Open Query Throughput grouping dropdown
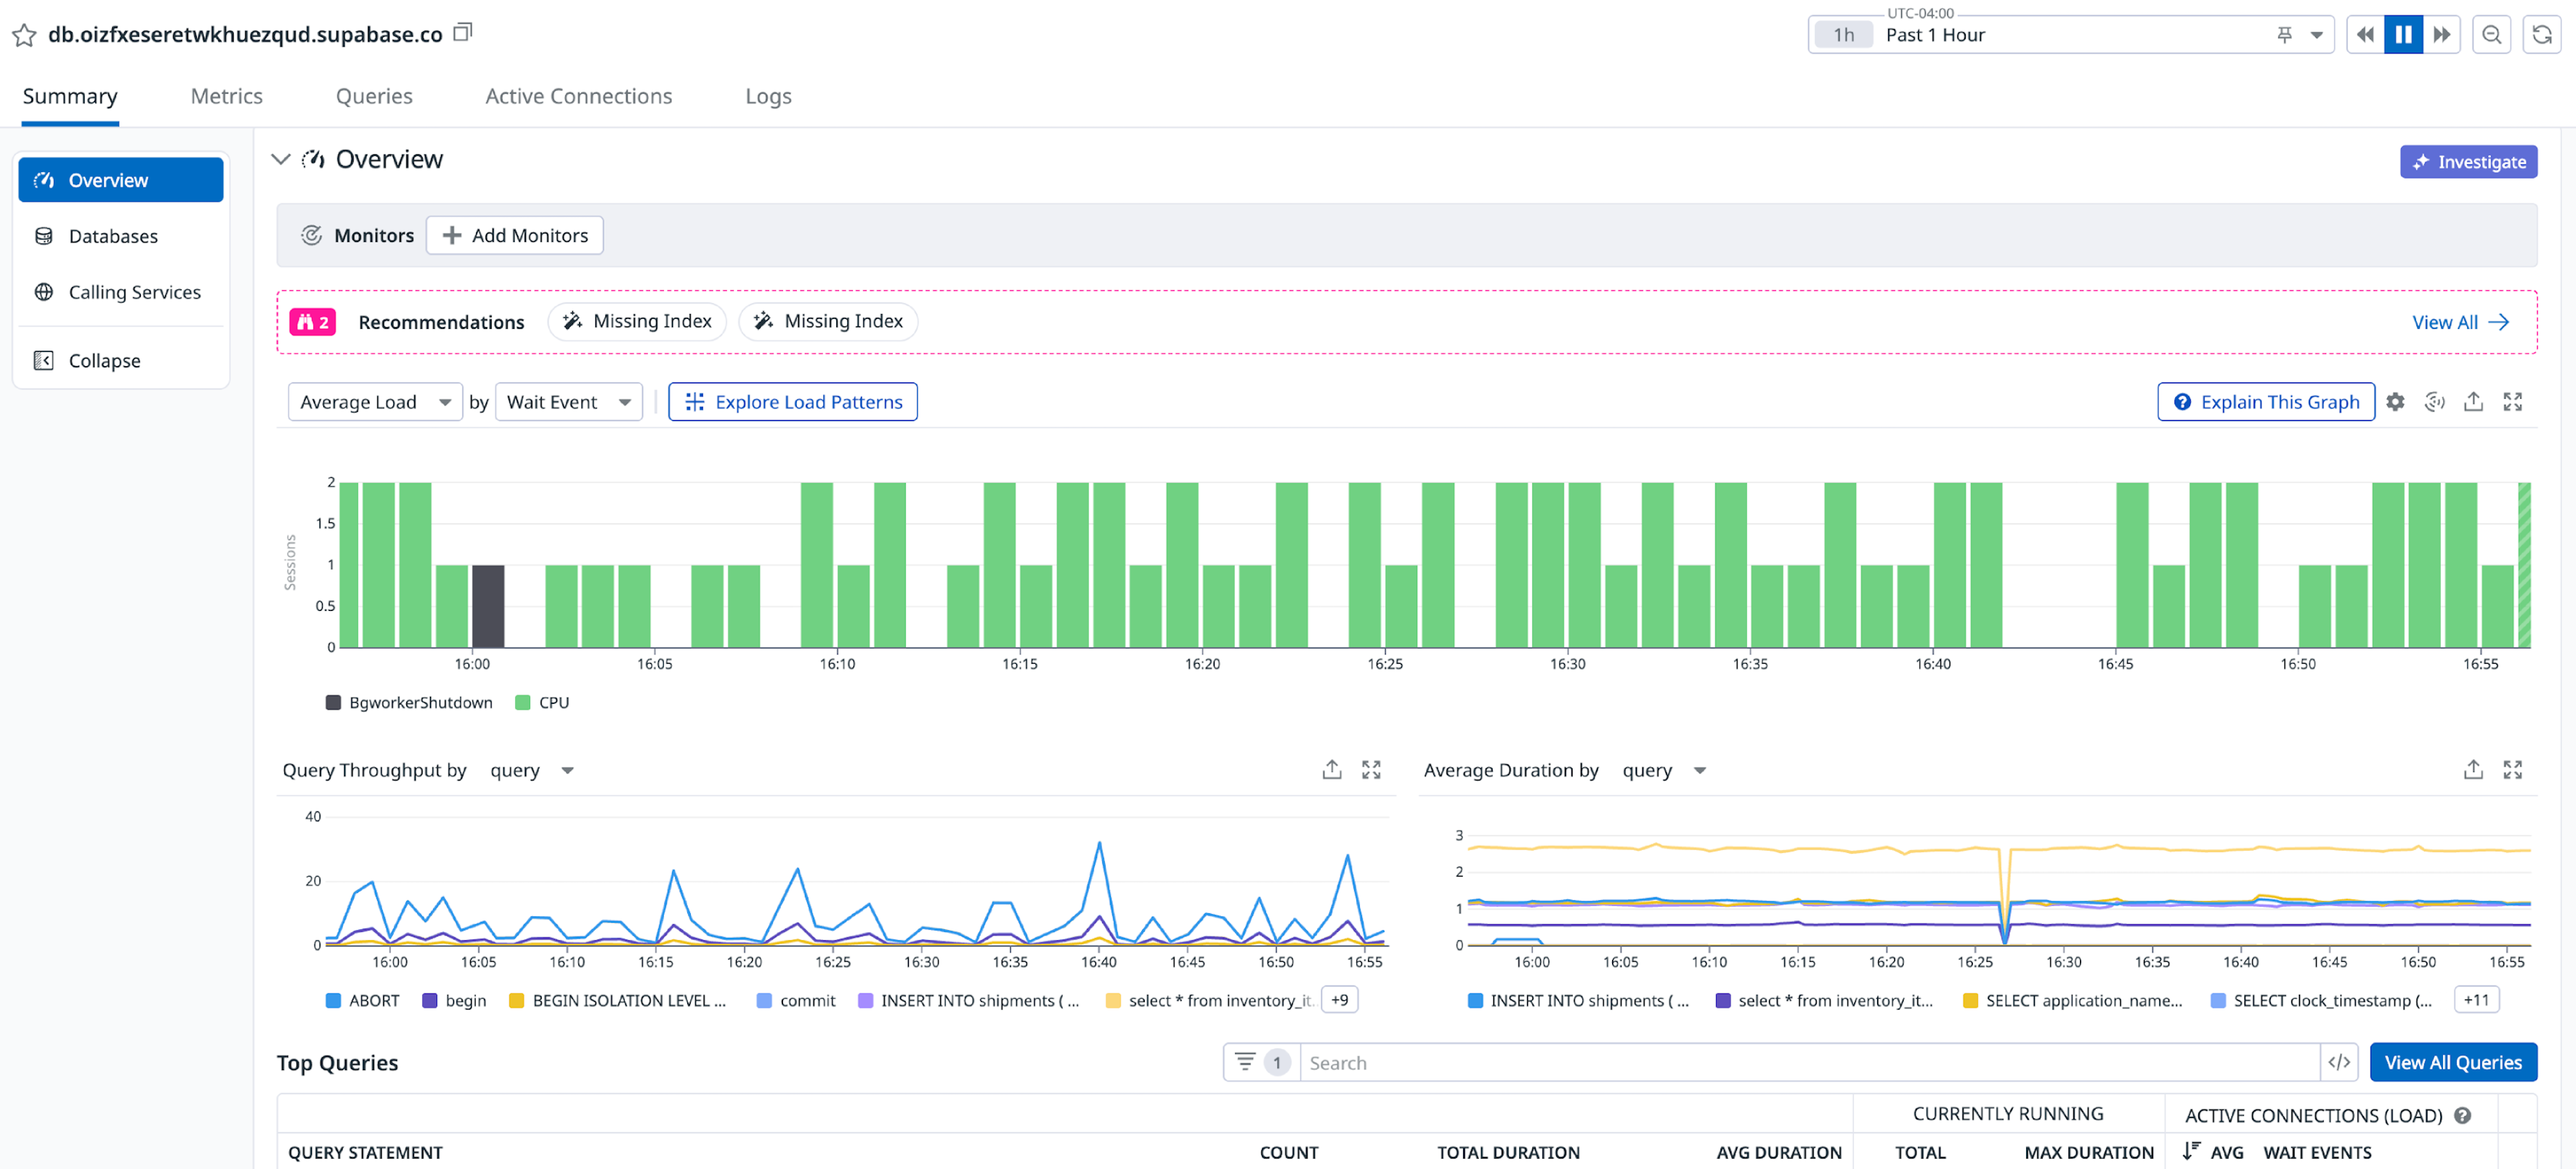This screenshot has width=2576, height=1169. (531, 770)
